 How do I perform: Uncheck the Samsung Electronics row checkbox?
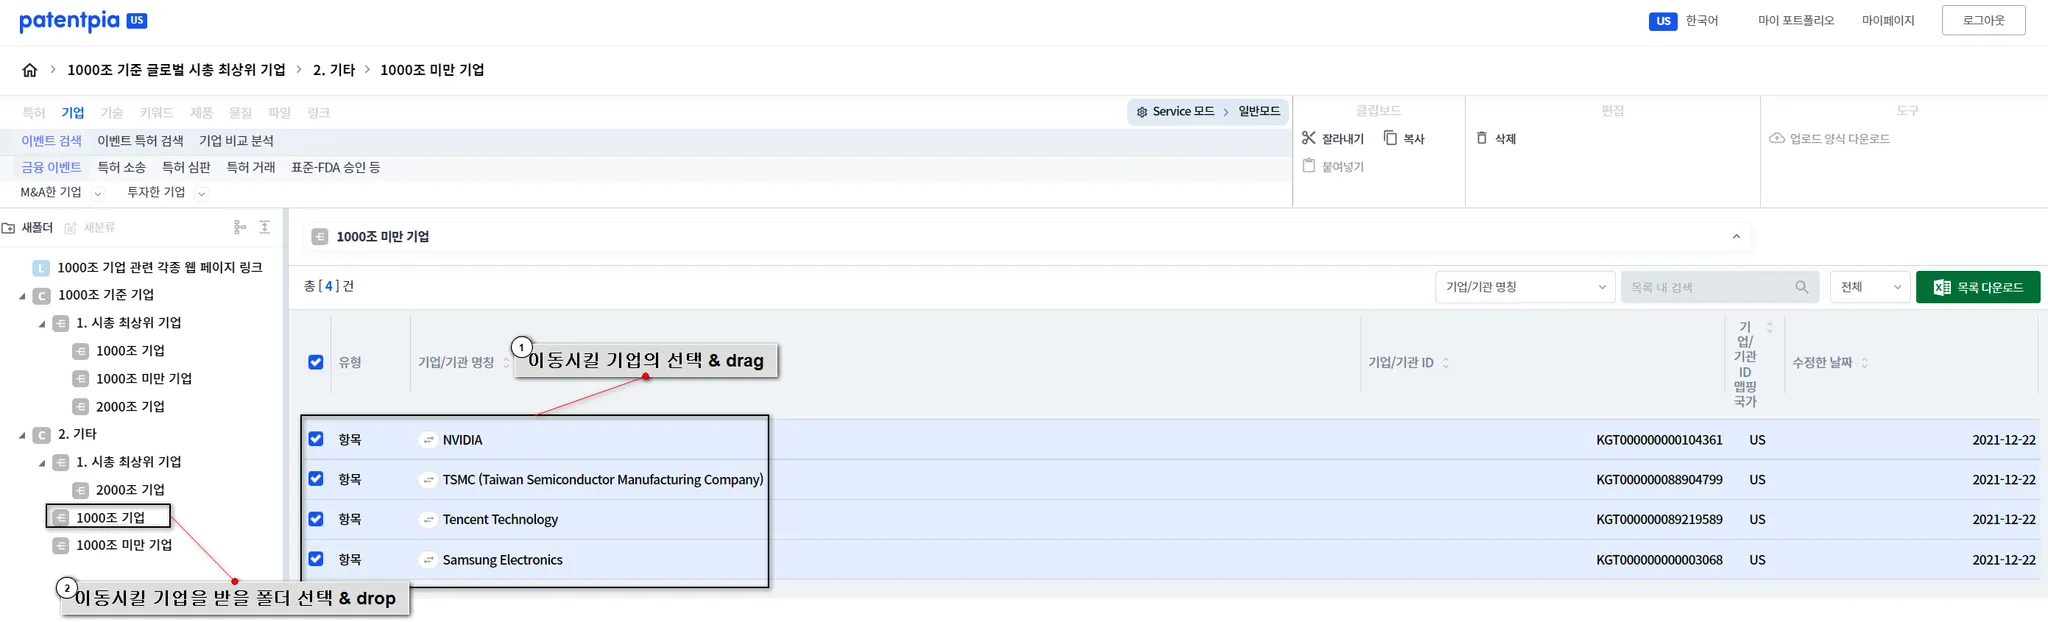click(316, 559)
